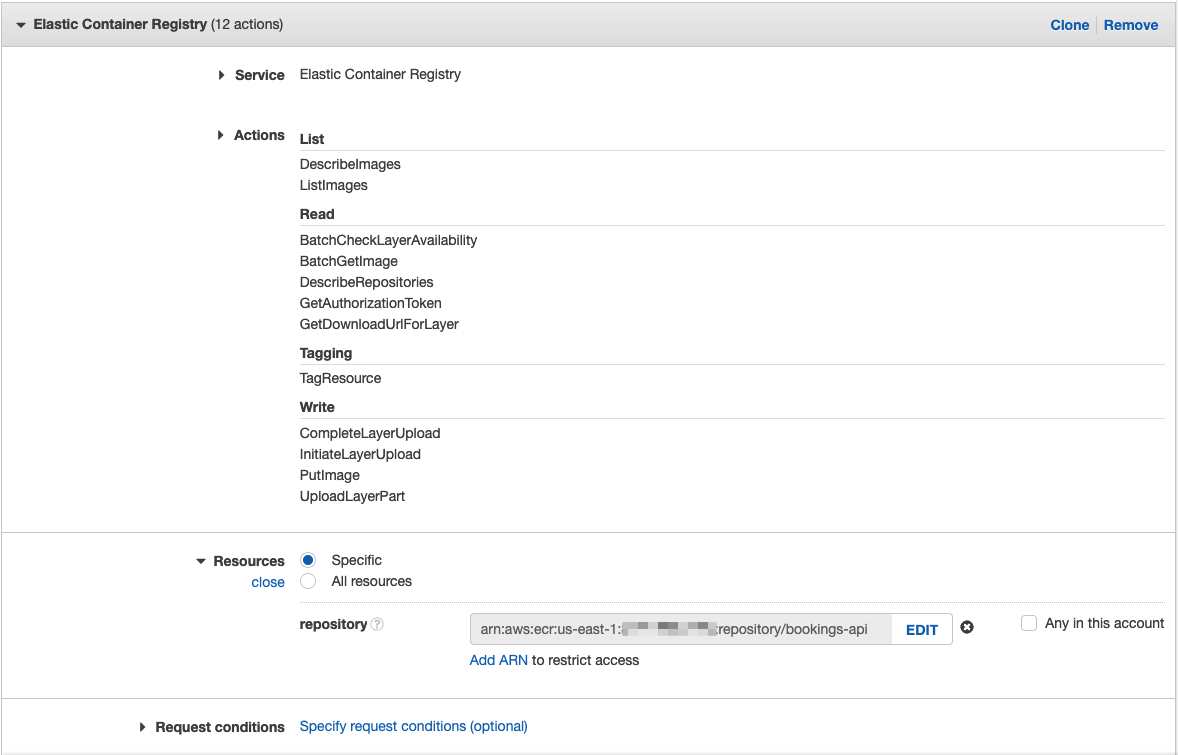The height and width of the screenshot is (755, 1178).
Task: Remove the repository ARN with the X icon
Action: [967, 627]
